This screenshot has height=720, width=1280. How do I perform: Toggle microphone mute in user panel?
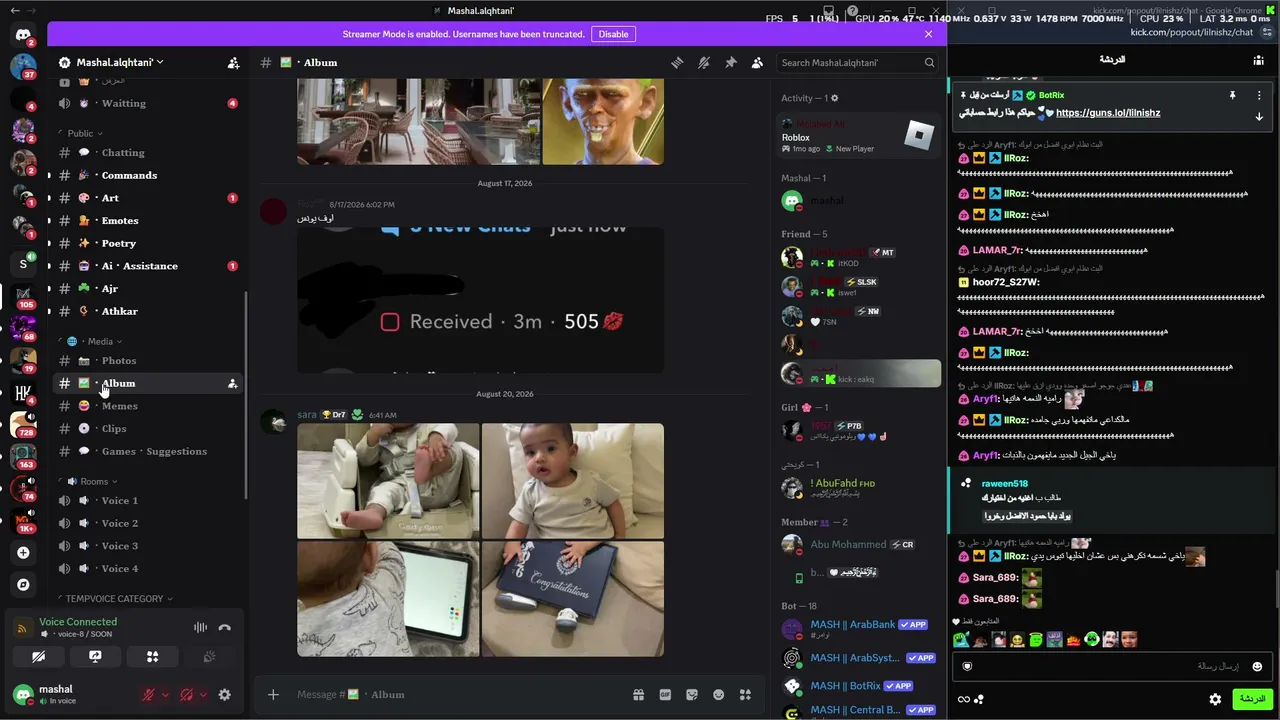pos(148,695)
